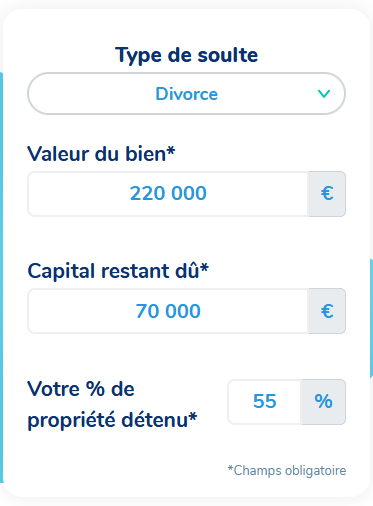Click the green chevron arrow beside Divorce
373x506 pixels.
[324, 94]
